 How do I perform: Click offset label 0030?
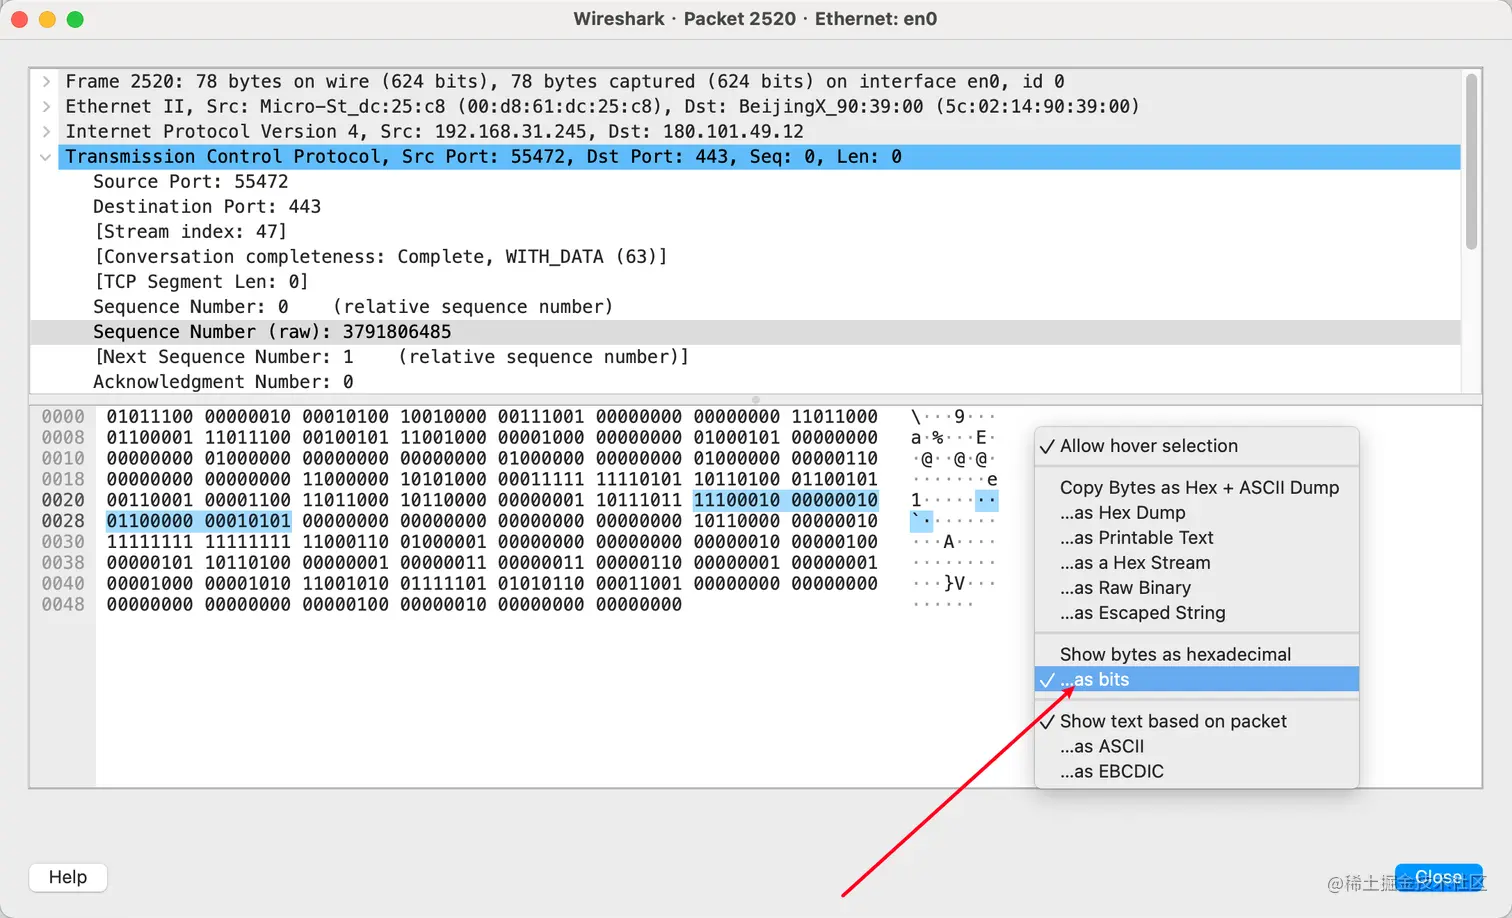coord(63,542)
